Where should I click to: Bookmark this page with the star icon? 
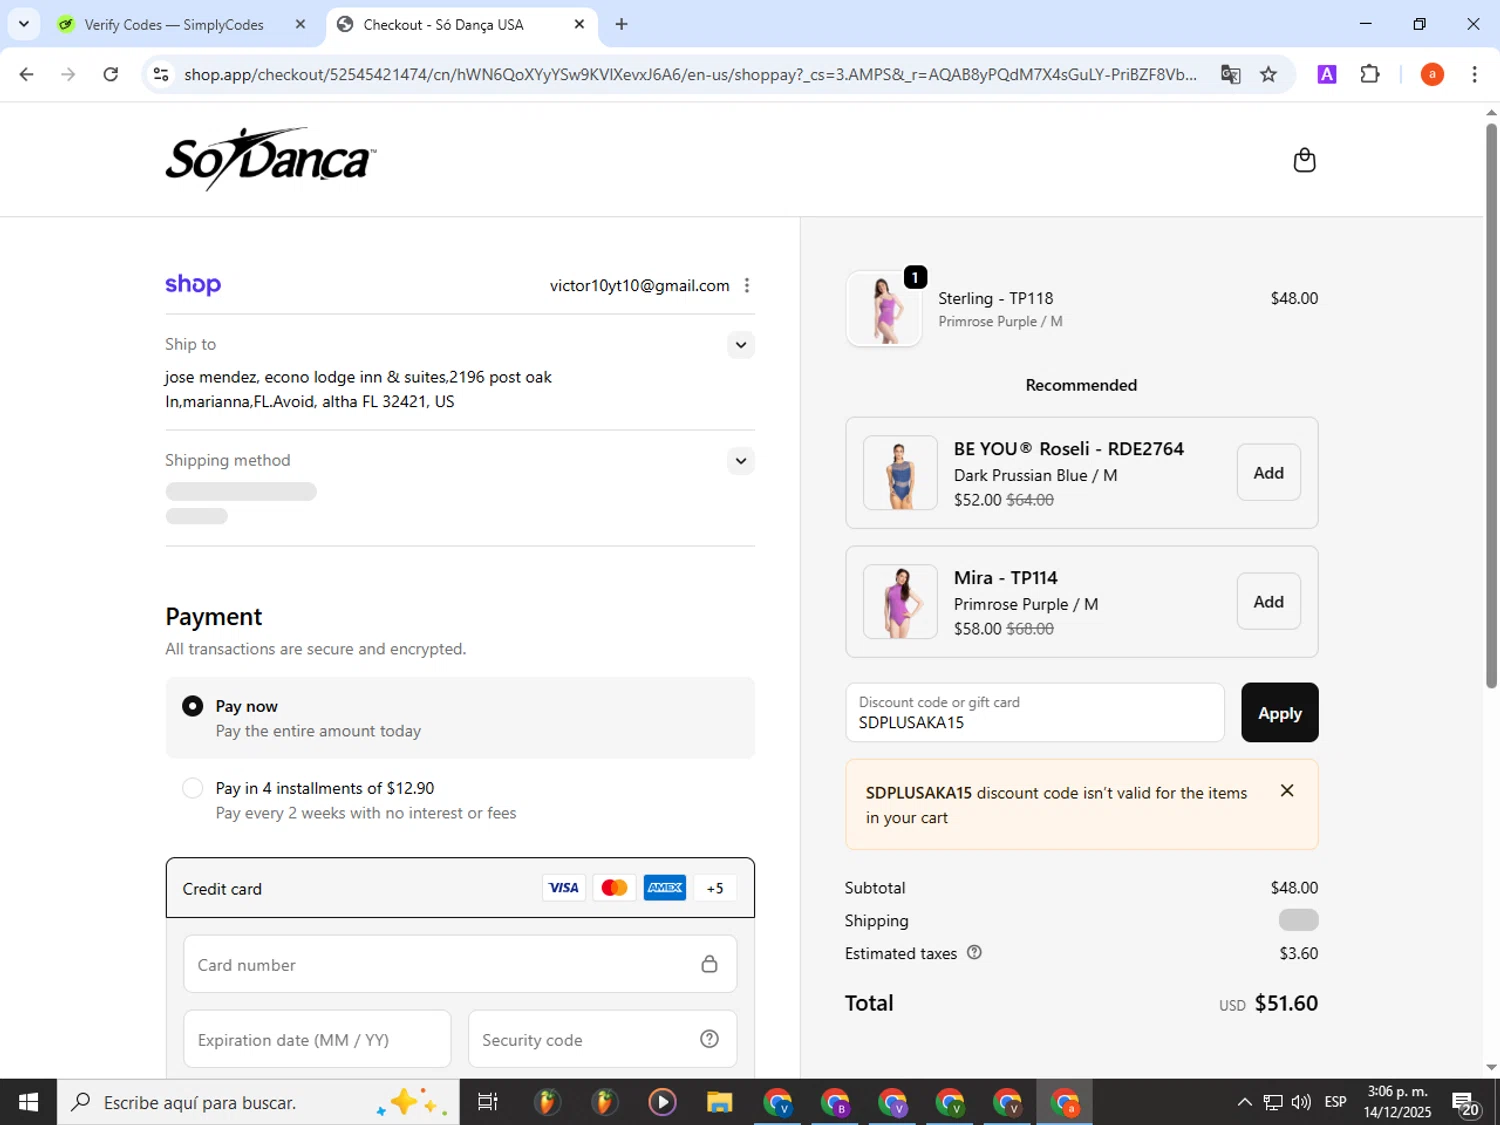click(1268, 74)
